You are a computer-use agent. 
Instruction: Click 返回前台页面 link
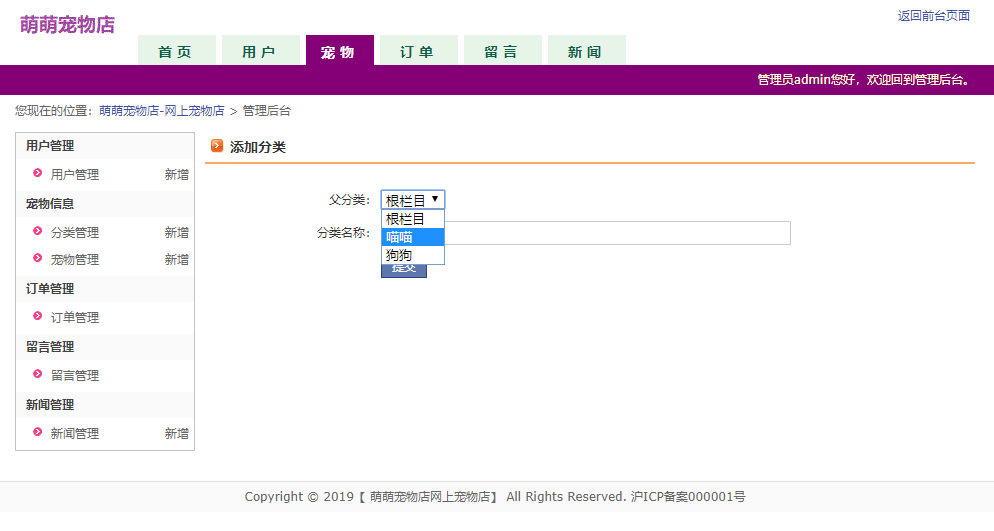[933, 16]
